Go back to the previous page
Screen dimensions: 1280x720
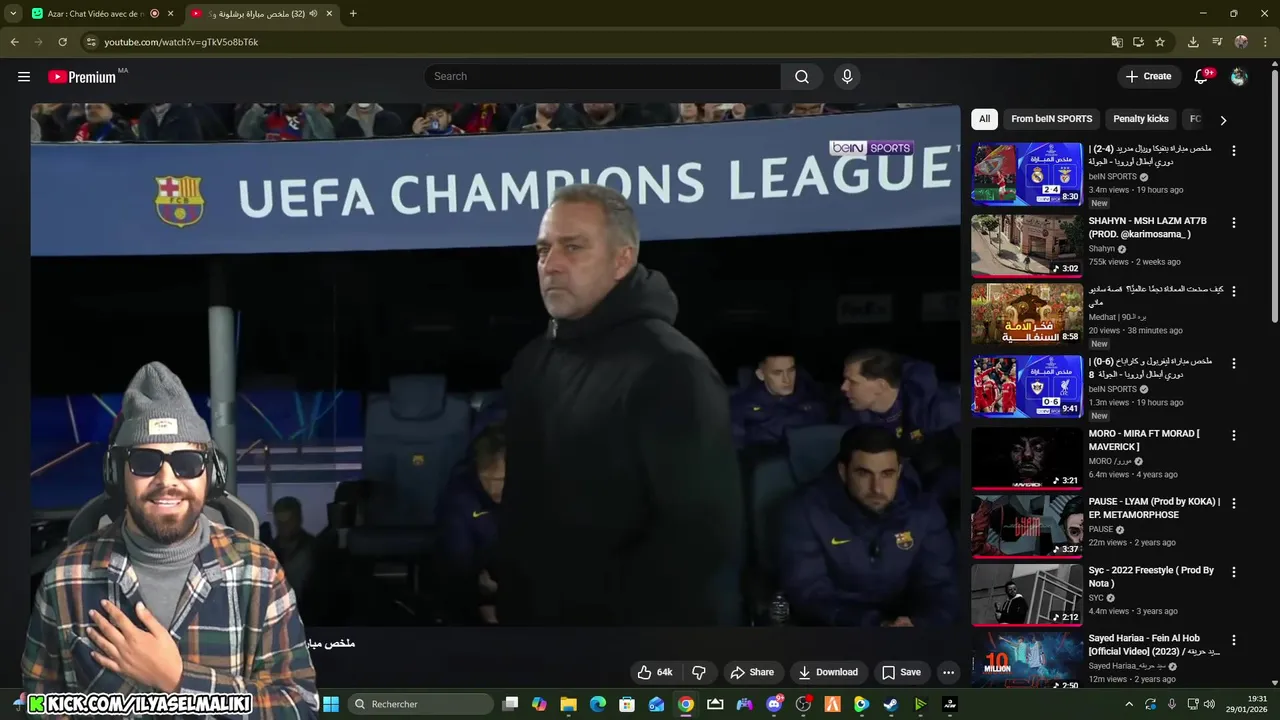(x=14, y=42)
